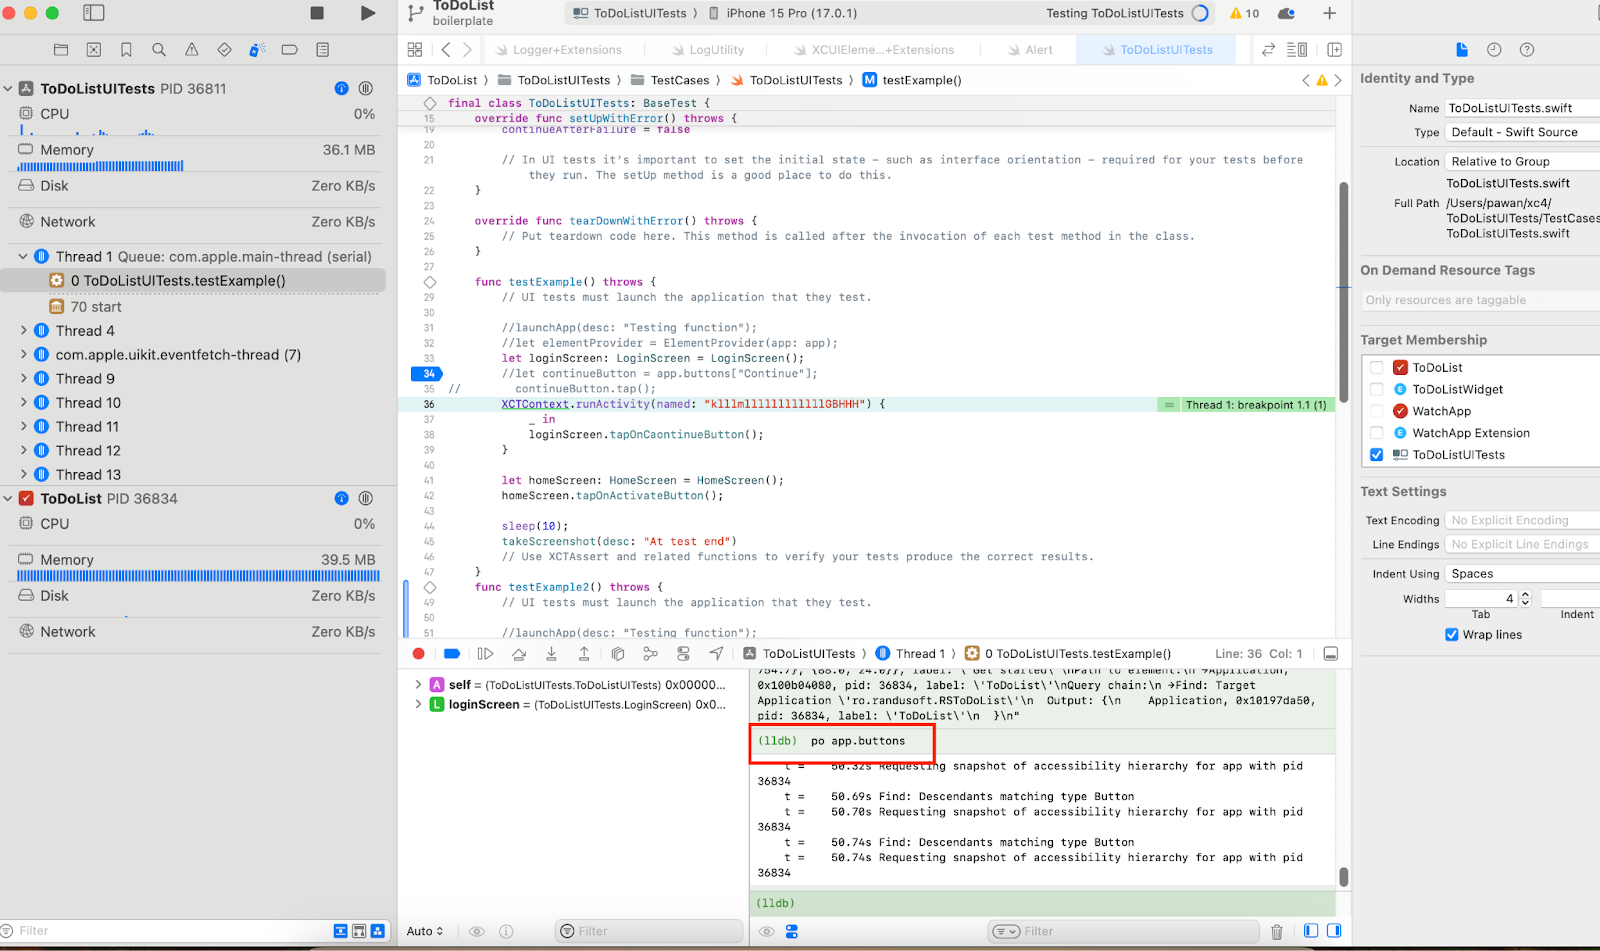
Task: Switch to XCUIEleme...+Extensions tab
Action: click(874, 50)
